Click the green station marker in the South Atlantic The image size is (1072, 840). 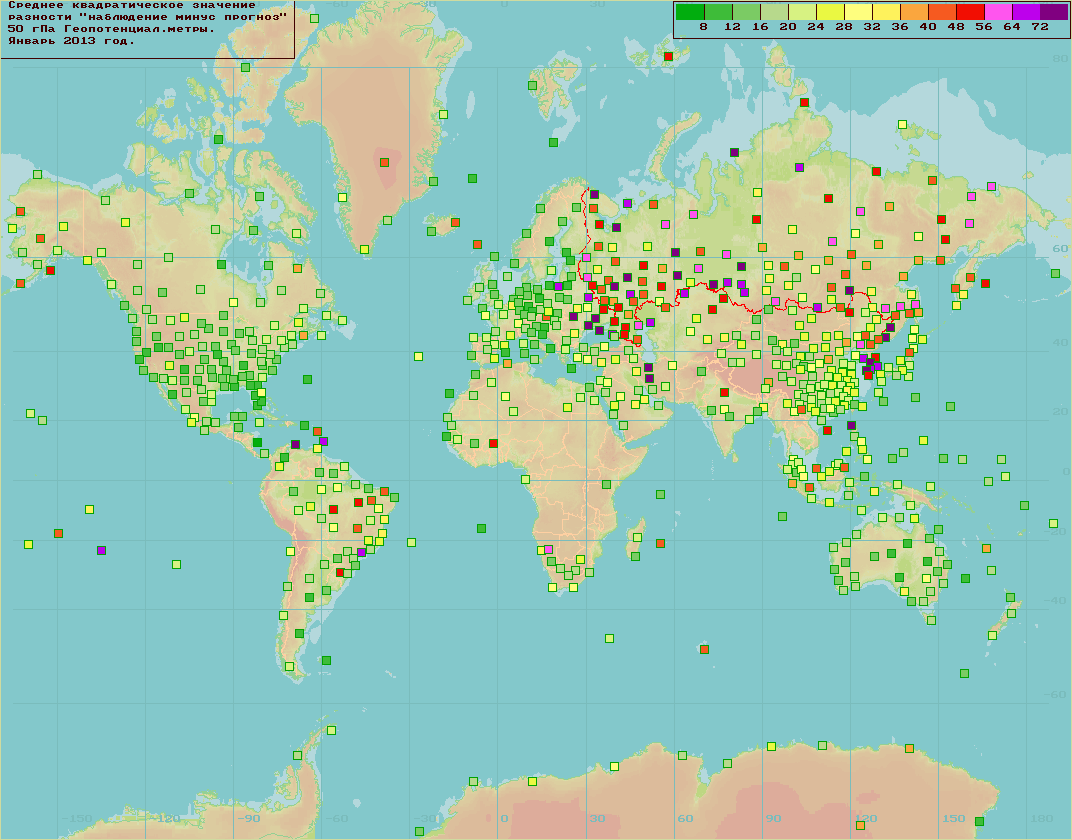pos(481,528)
